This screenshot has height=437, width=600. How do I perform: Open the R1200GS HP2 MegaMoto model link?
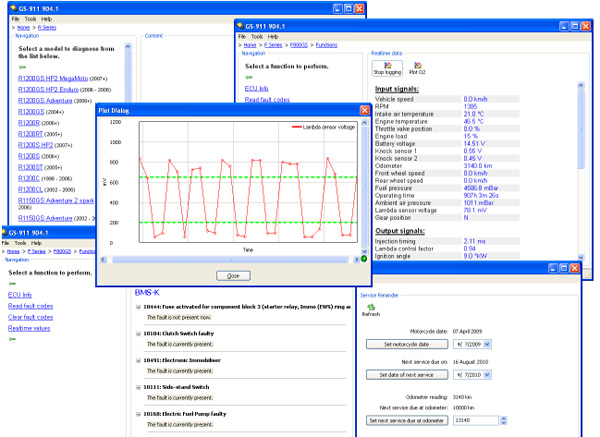point(53,78)
